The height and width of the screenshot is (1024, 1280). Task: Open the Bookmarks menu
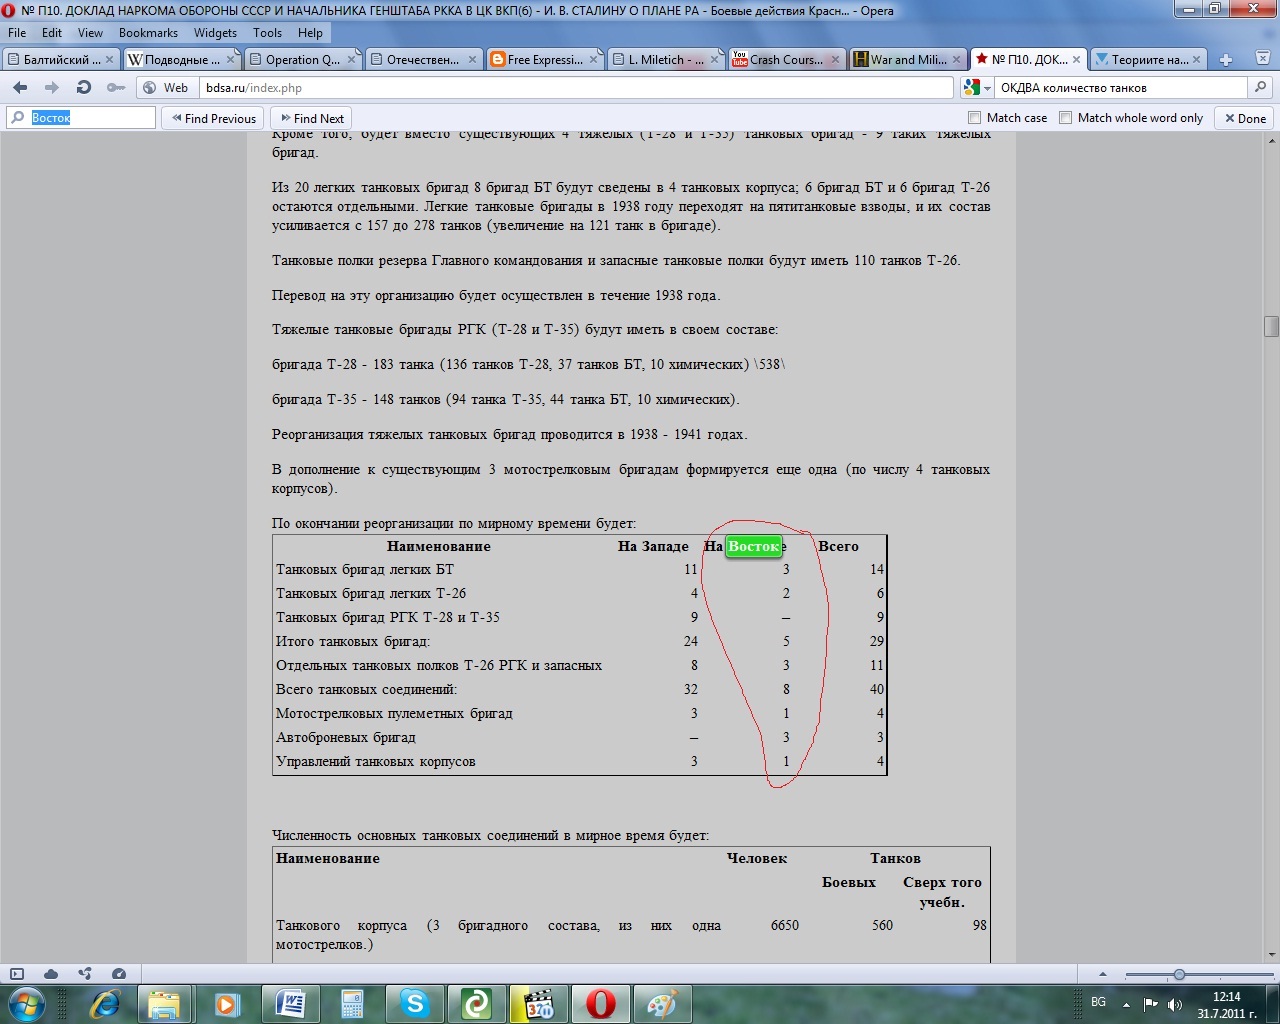click(147, 33)
